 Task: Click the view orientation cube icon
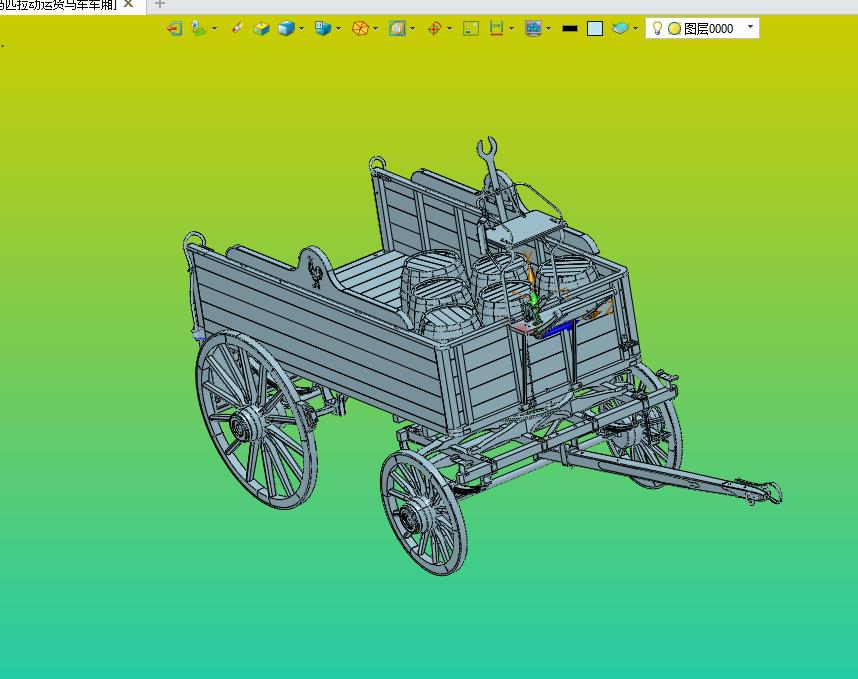coord(323,28)
